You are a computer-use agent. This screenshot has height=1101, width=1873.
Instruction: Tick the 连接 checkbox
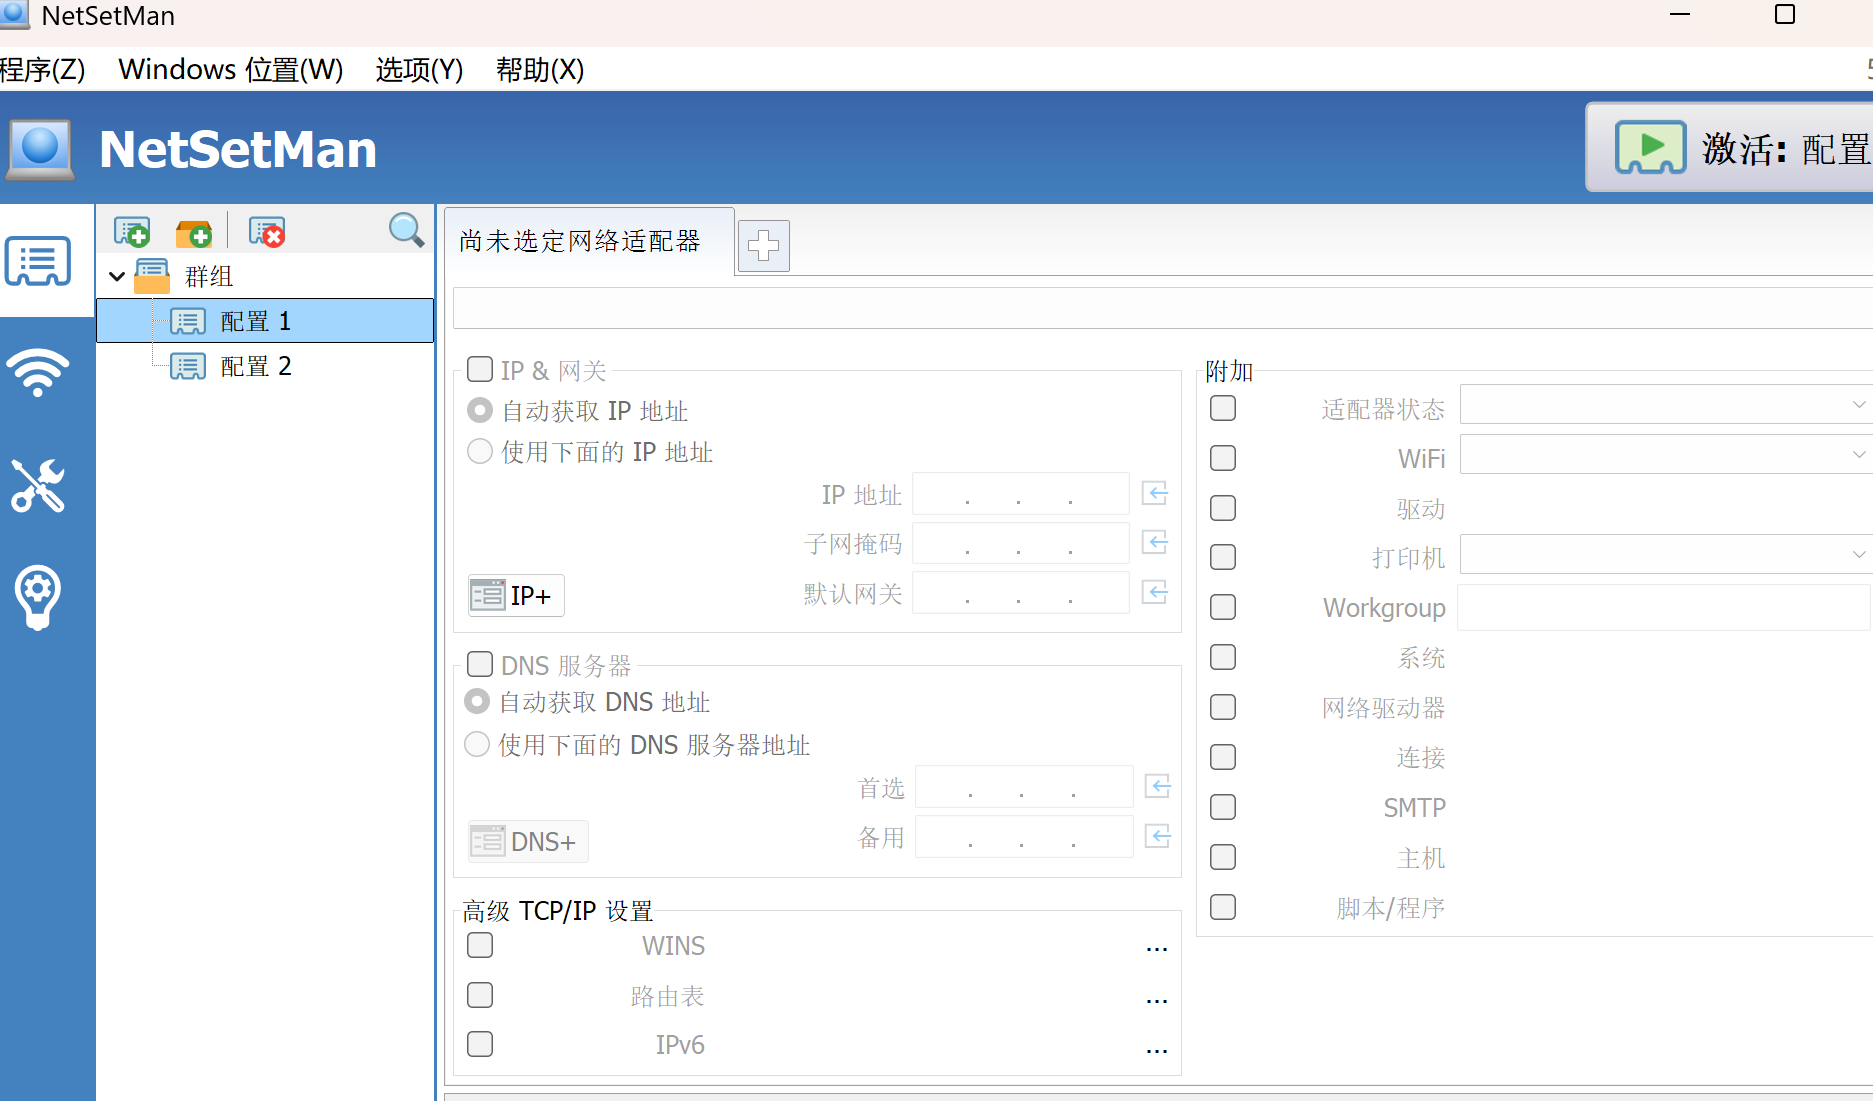[1223, 757]
